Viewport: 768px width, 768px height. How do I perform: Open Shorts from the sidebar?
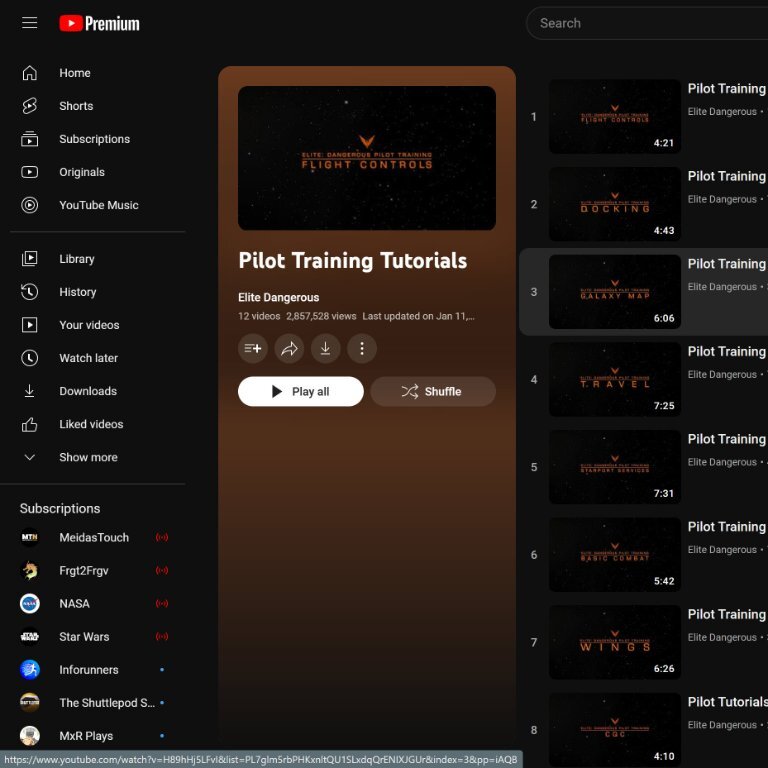[76, 106]
